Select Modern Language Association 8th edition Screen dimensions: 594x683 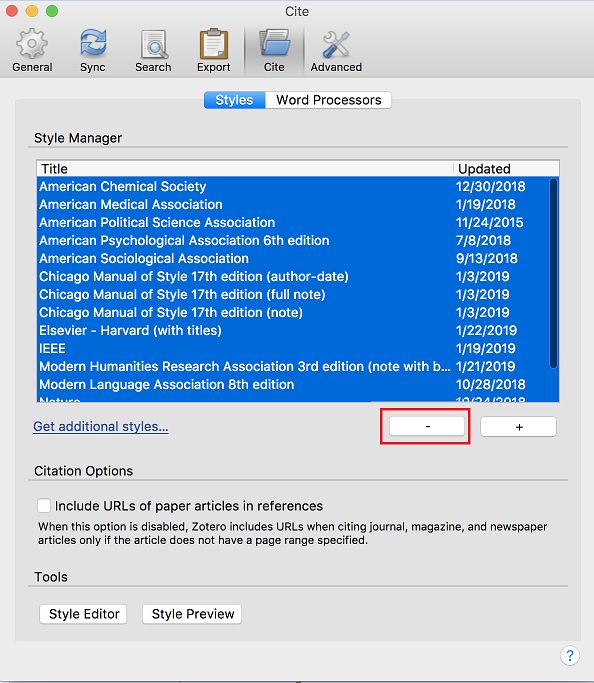298,385
